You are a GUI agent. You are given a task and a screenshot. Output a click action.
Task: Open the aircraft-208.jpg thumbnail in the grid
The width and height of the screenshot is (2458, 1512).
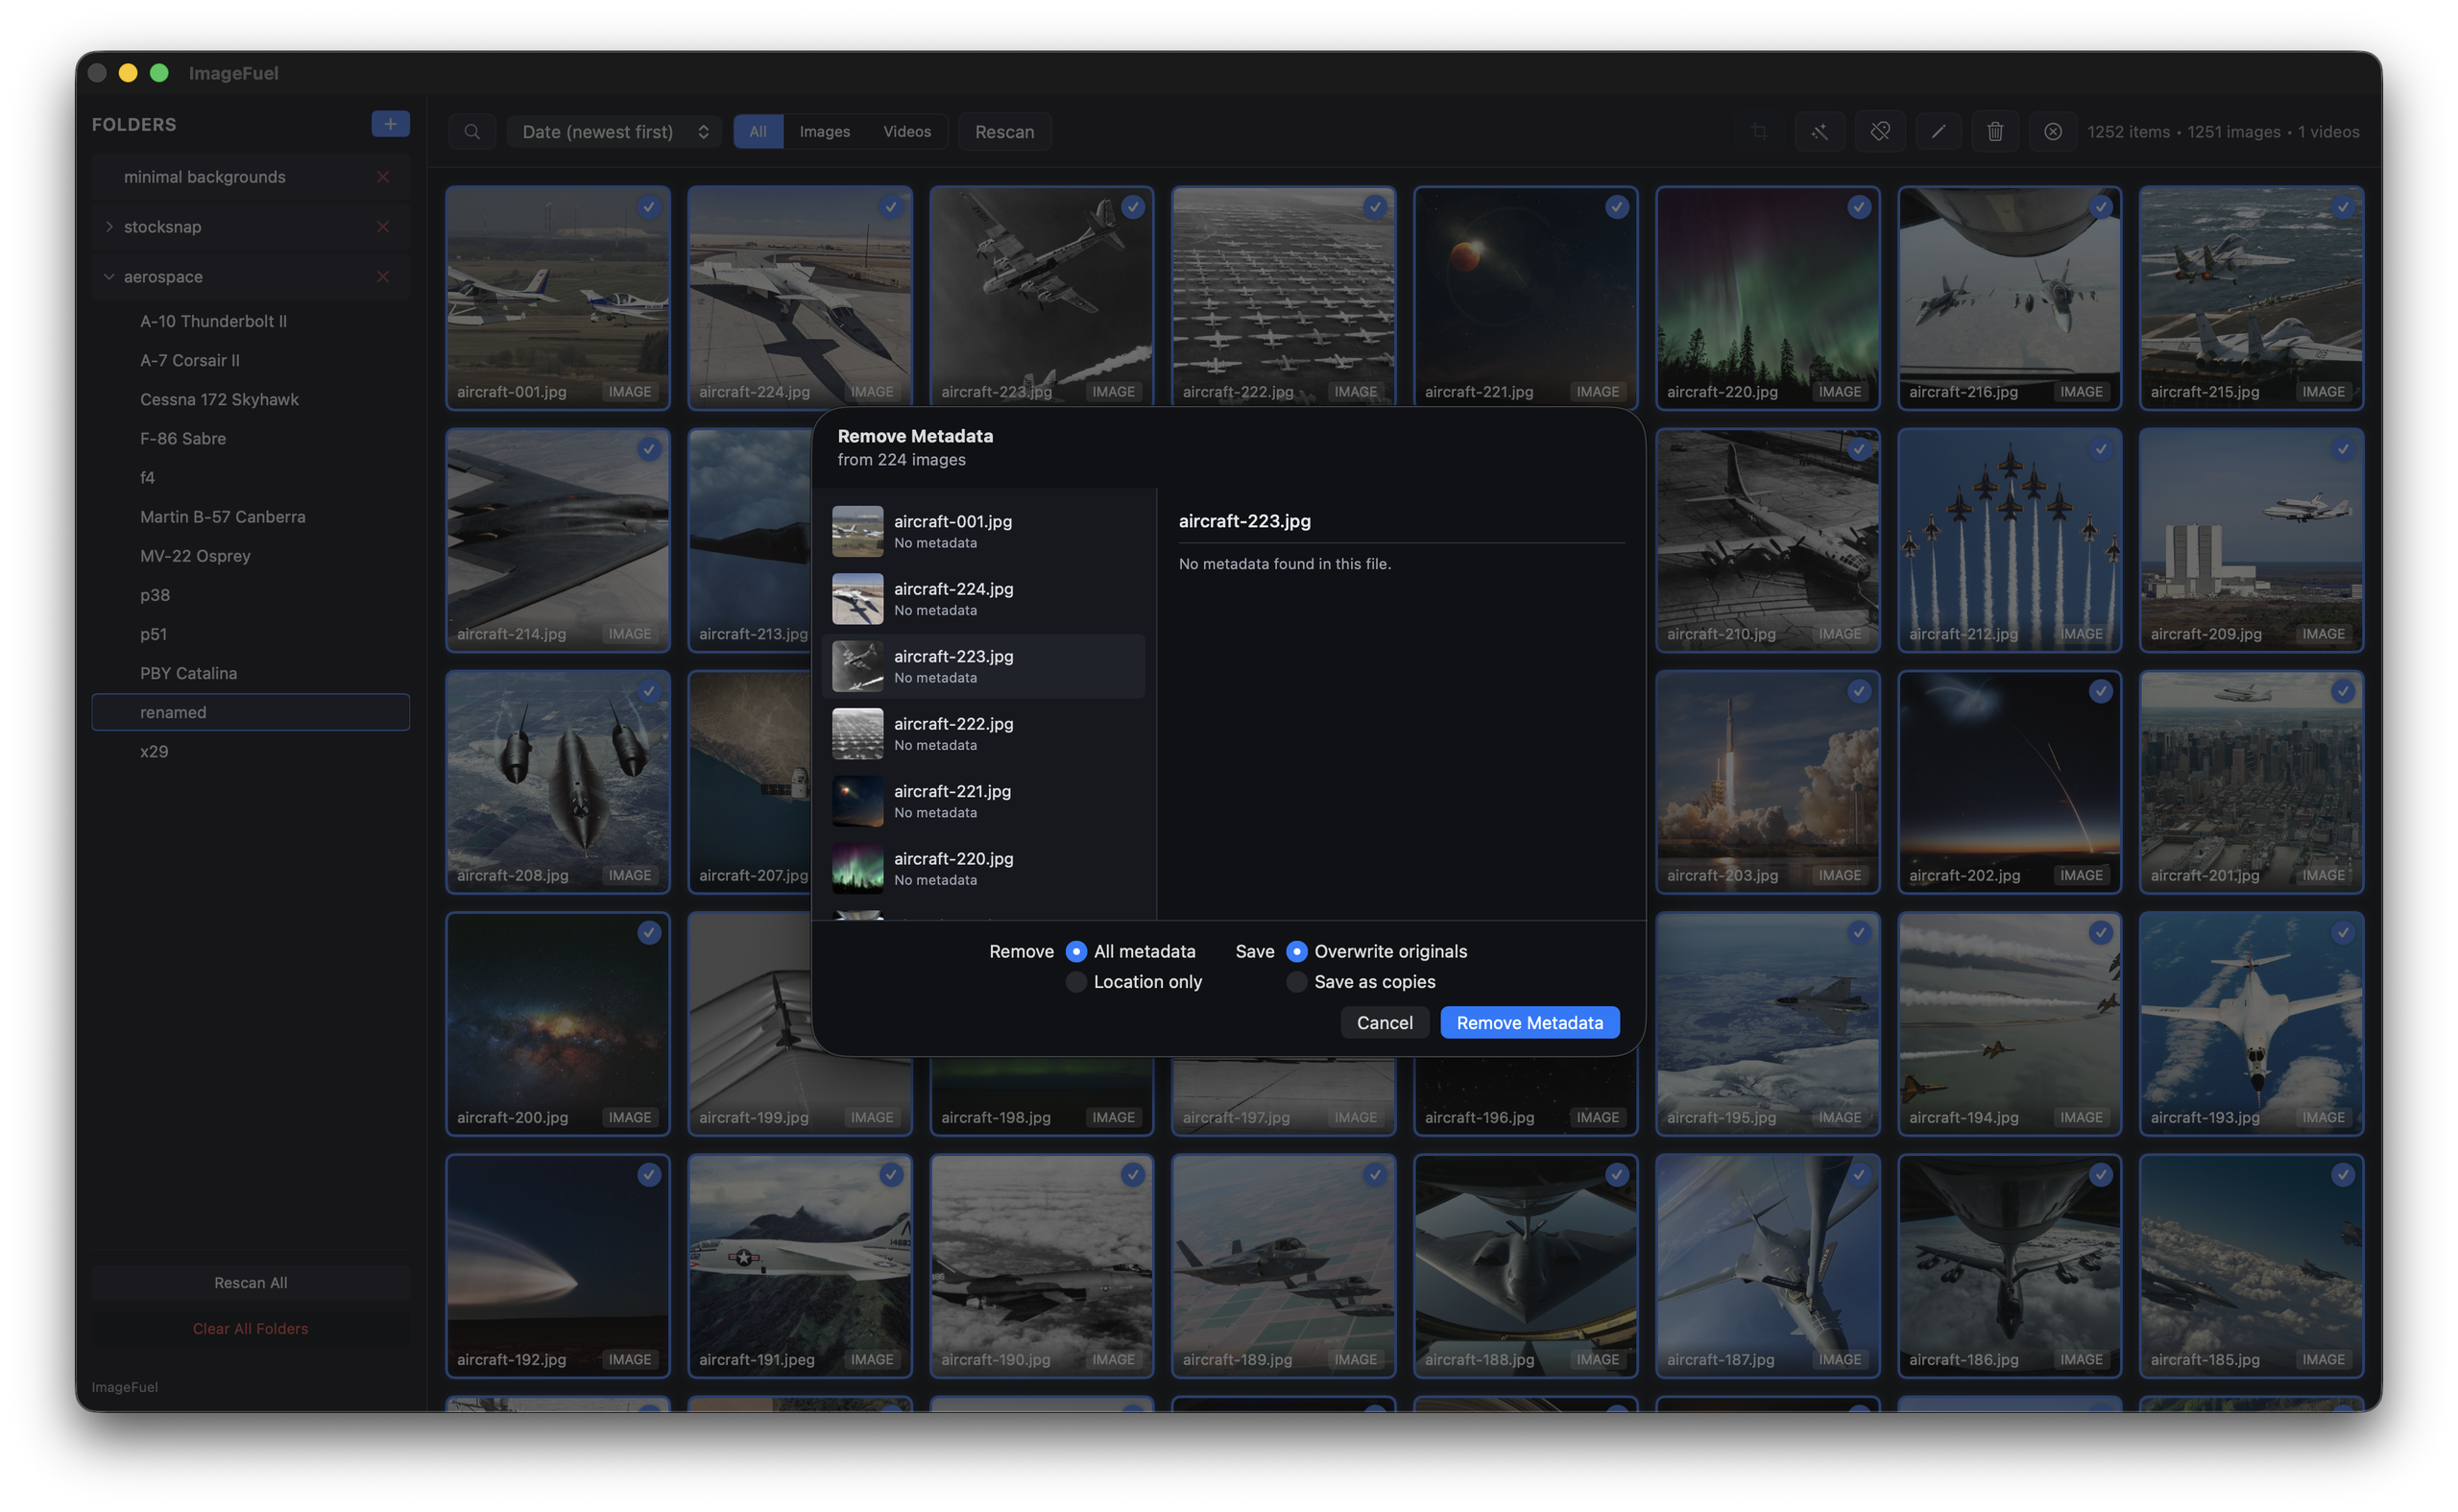point(558,782)
